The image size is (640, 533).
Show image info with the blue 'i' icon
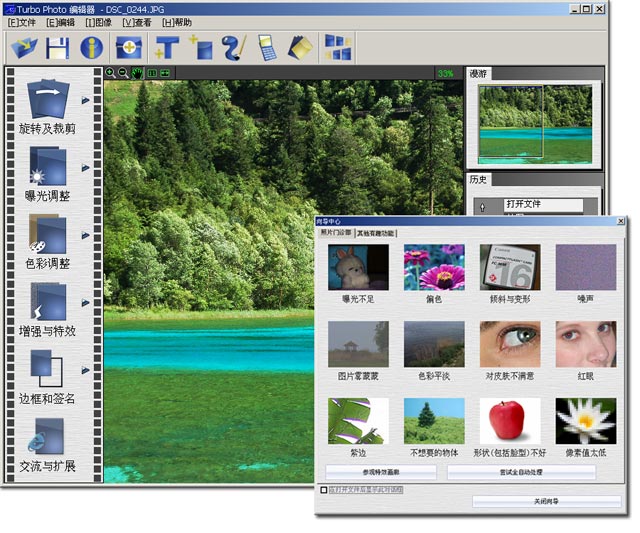point(91,48)
